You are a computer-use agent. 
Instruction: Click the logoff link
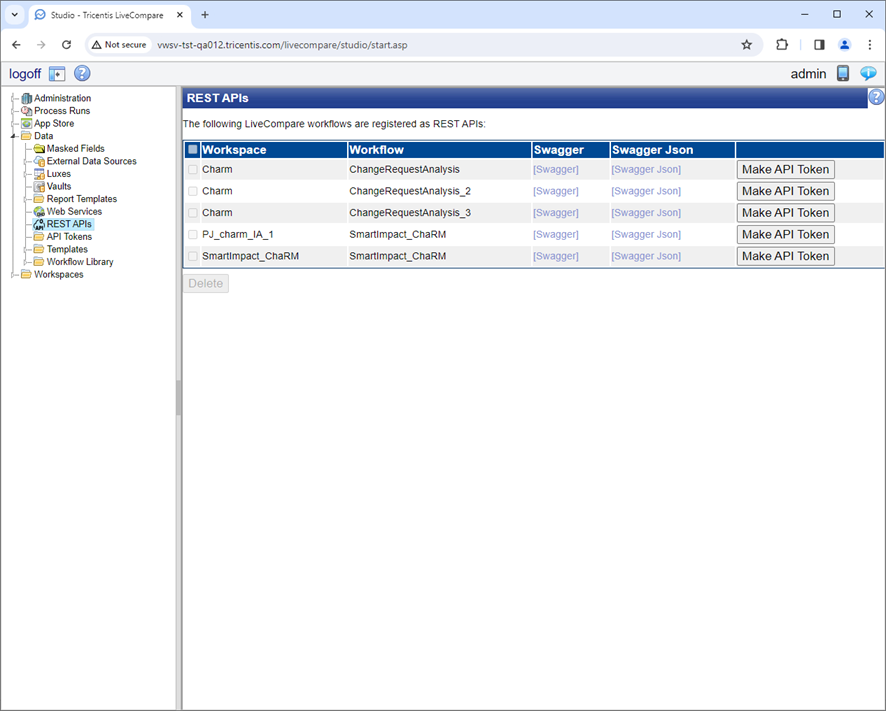pyautogui.click(x=24, y=73)
